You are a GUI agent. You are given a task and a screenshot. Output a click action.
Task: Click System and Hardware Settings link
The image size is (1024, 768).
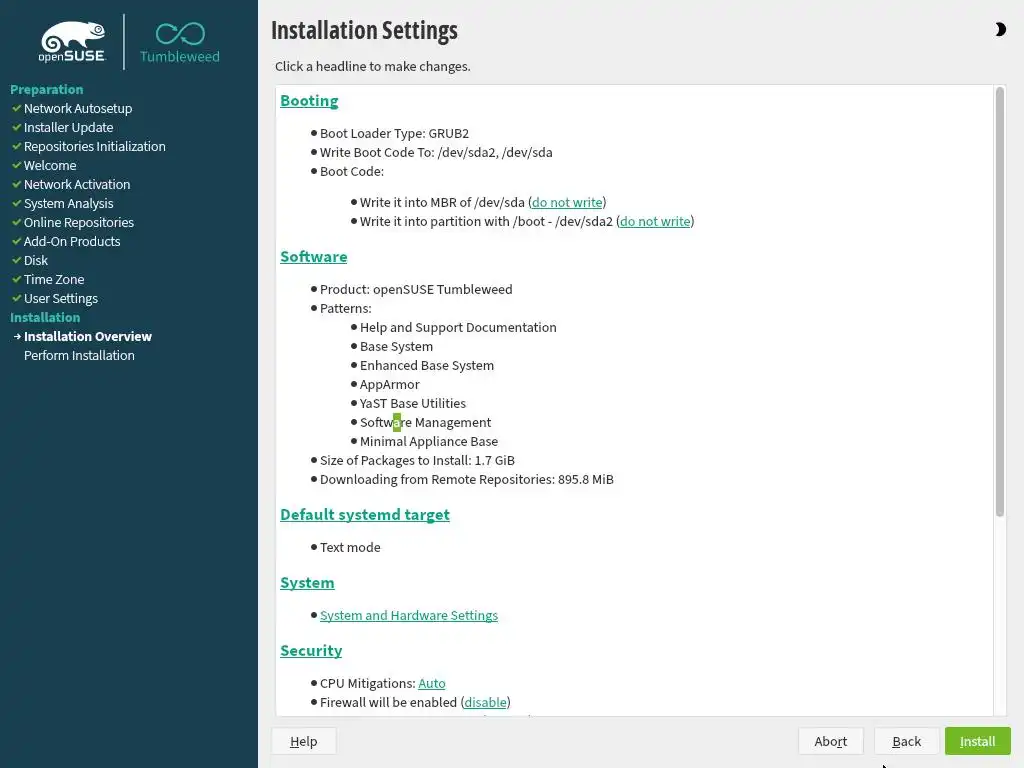[x=409, y=615]
